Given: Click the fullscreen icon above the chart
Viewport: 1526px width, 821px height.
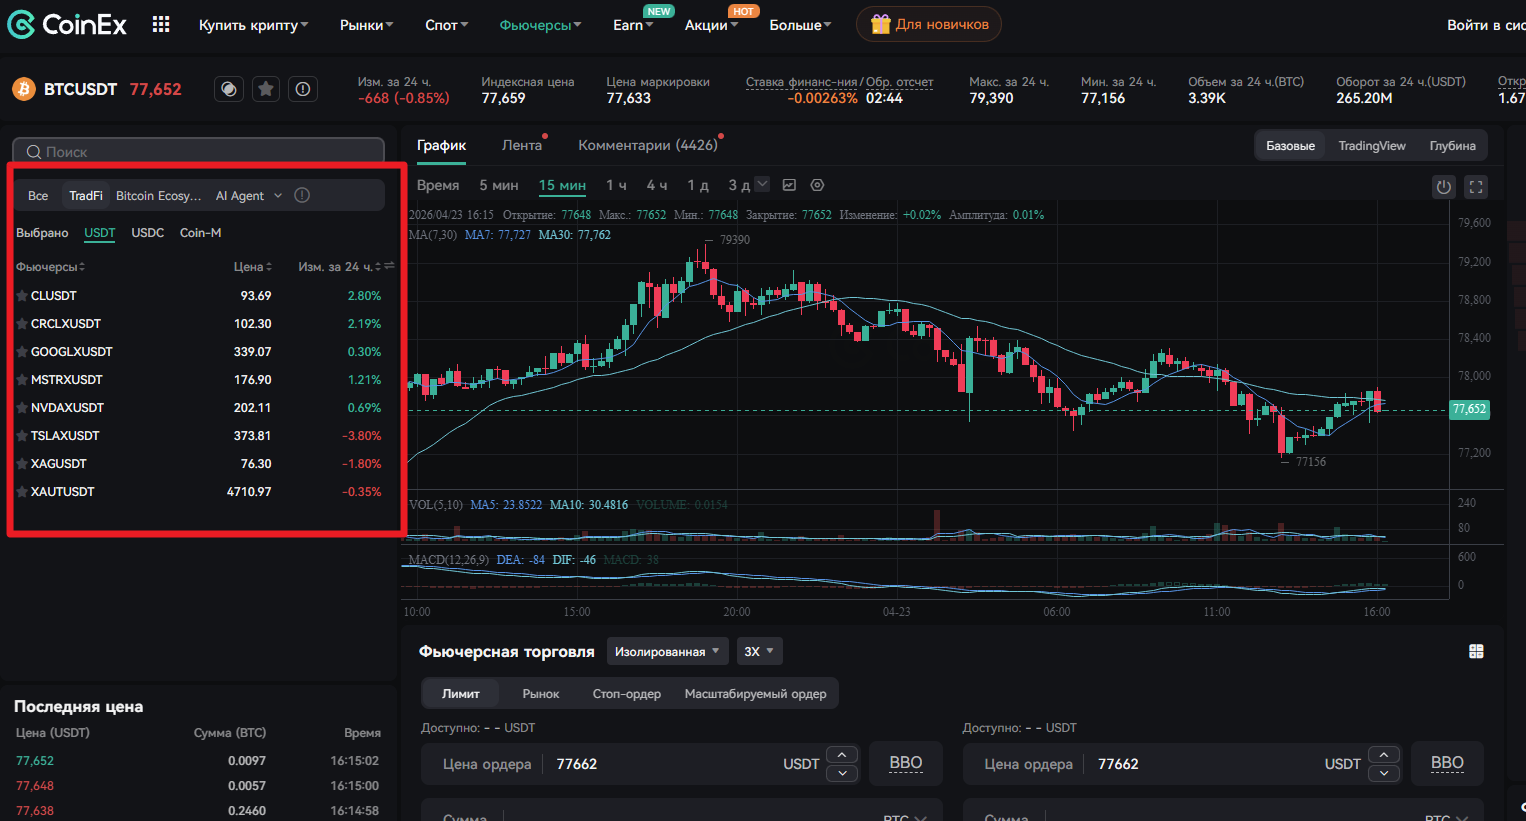Looking at the screenshot, I should [x=1476, y=186].
